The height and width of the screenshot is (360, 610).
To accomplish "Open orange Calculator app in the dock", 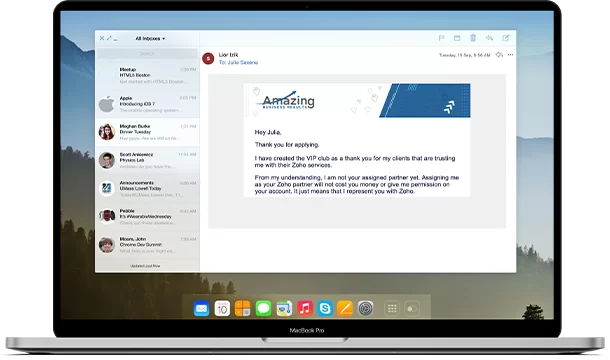I will point(243,309).
